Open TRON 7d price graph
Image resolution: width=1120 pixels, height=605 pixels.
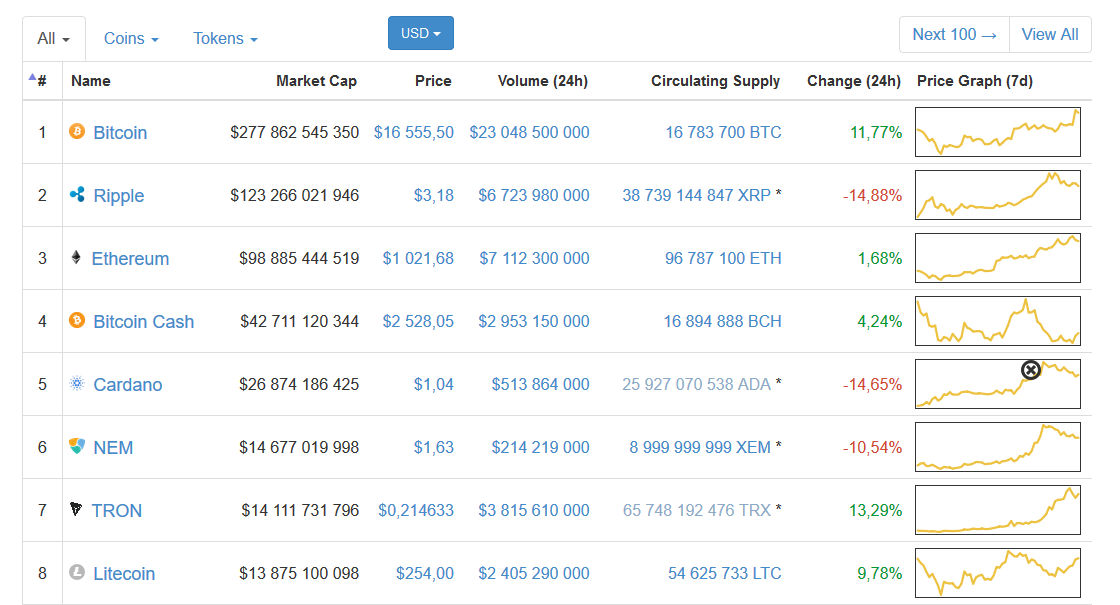[998, 510]
